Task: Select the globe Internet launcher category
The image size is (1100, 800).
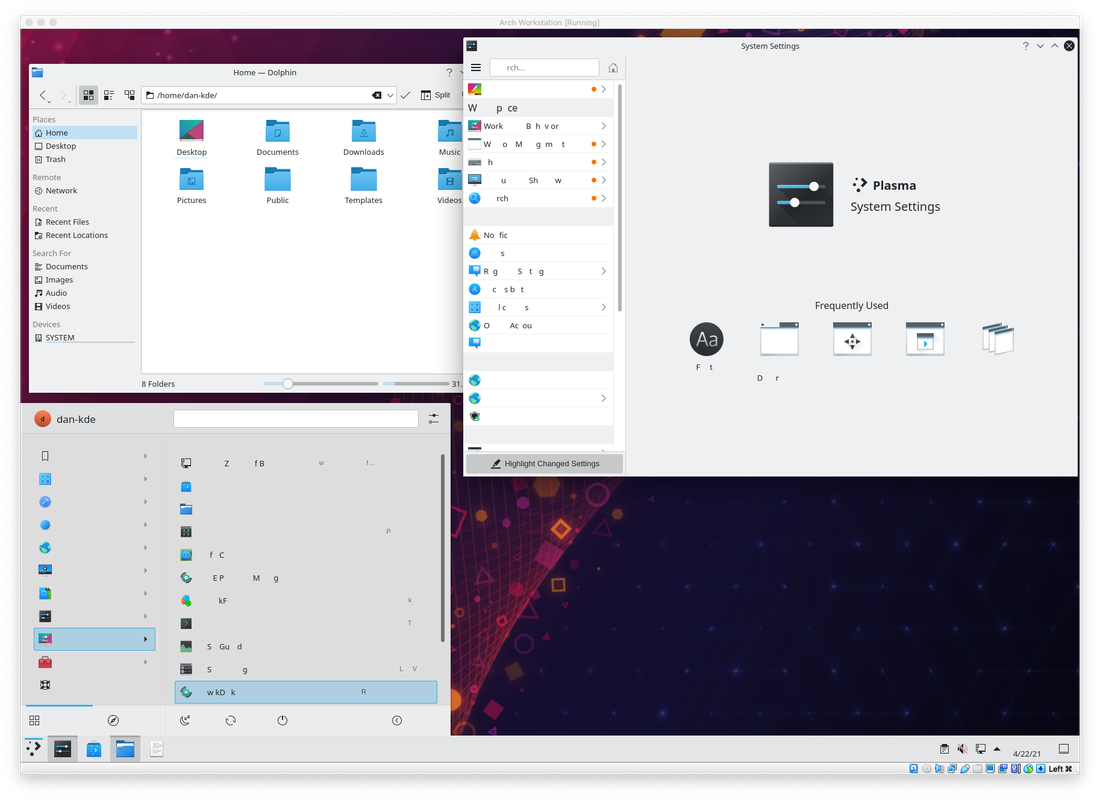Action: click(x=94, y=548)
